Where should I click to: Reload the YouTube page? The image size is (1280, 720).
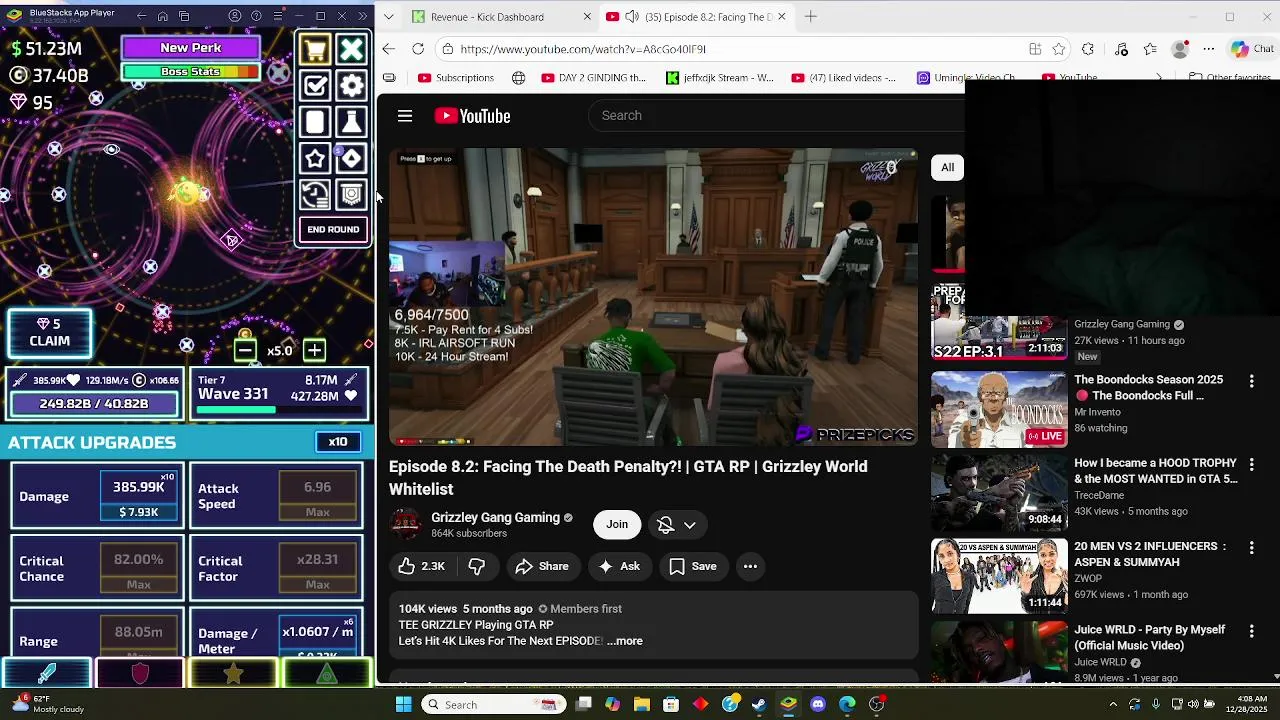tap(418, 49)
